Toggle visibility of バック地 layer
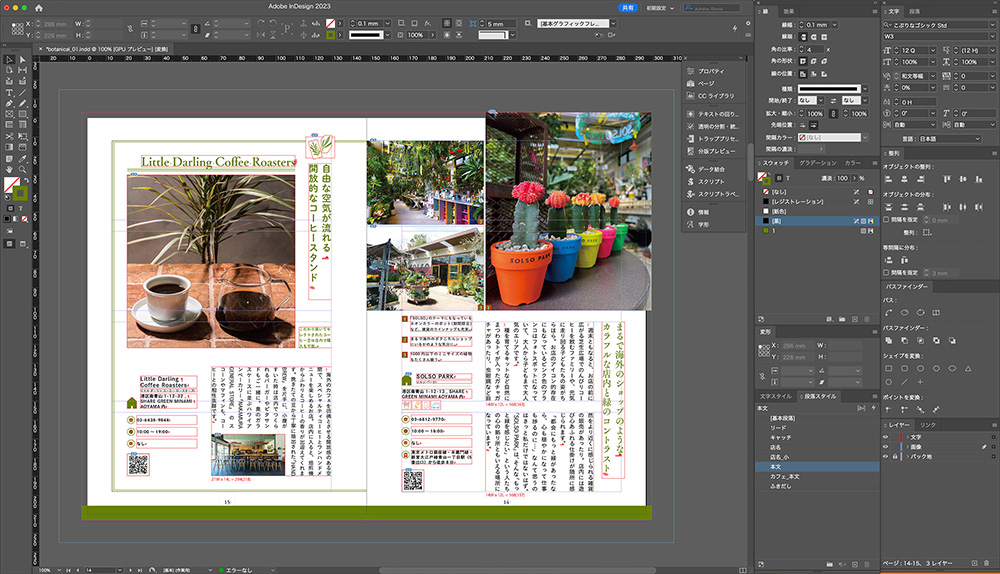The width and height of the screenshot is (1000, 574). (886, 456)
